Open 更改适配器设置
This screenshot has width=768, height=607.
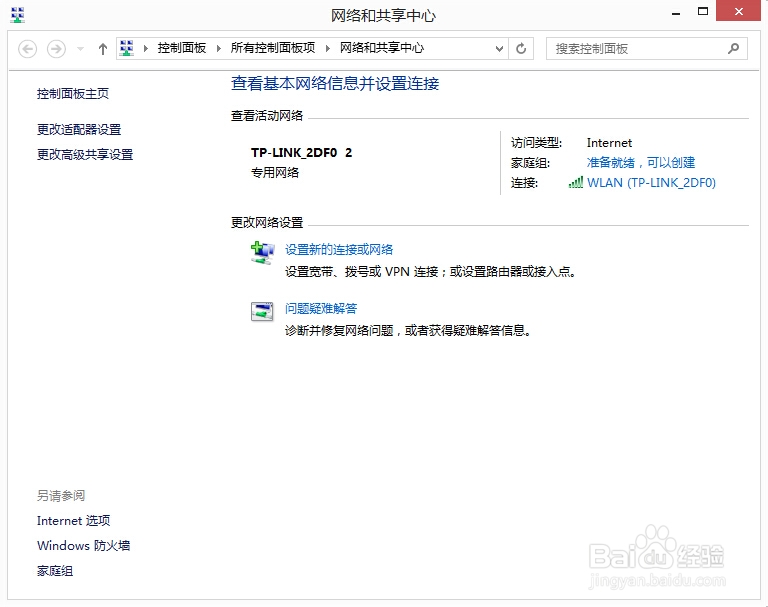(79, 129)
